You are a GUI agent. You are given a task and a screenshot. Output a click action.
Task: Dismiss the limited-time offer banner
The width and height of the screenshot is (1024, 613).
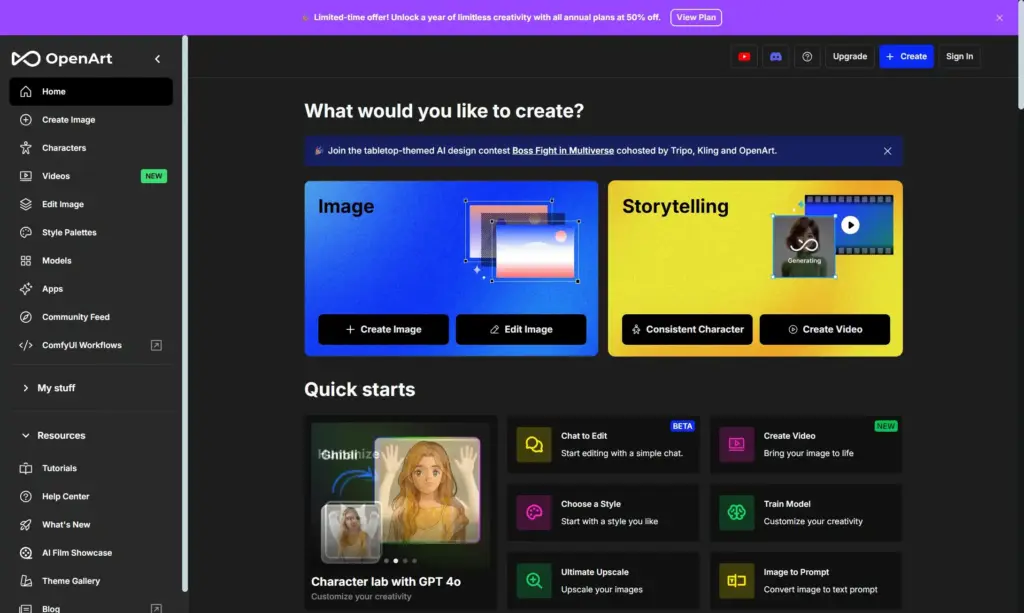(x=999, y=18)
